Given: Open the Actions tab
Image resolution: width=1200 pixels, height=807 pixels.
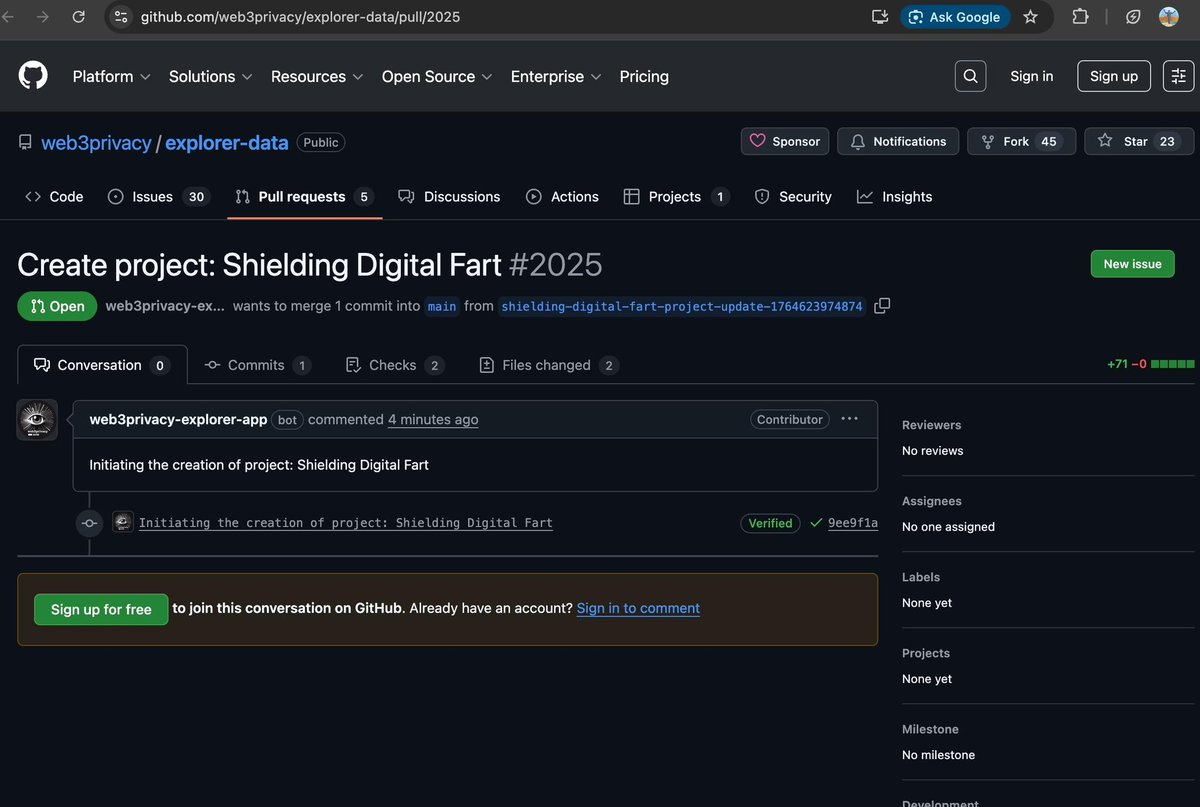Looking at the screenshot, I should 562,197.
